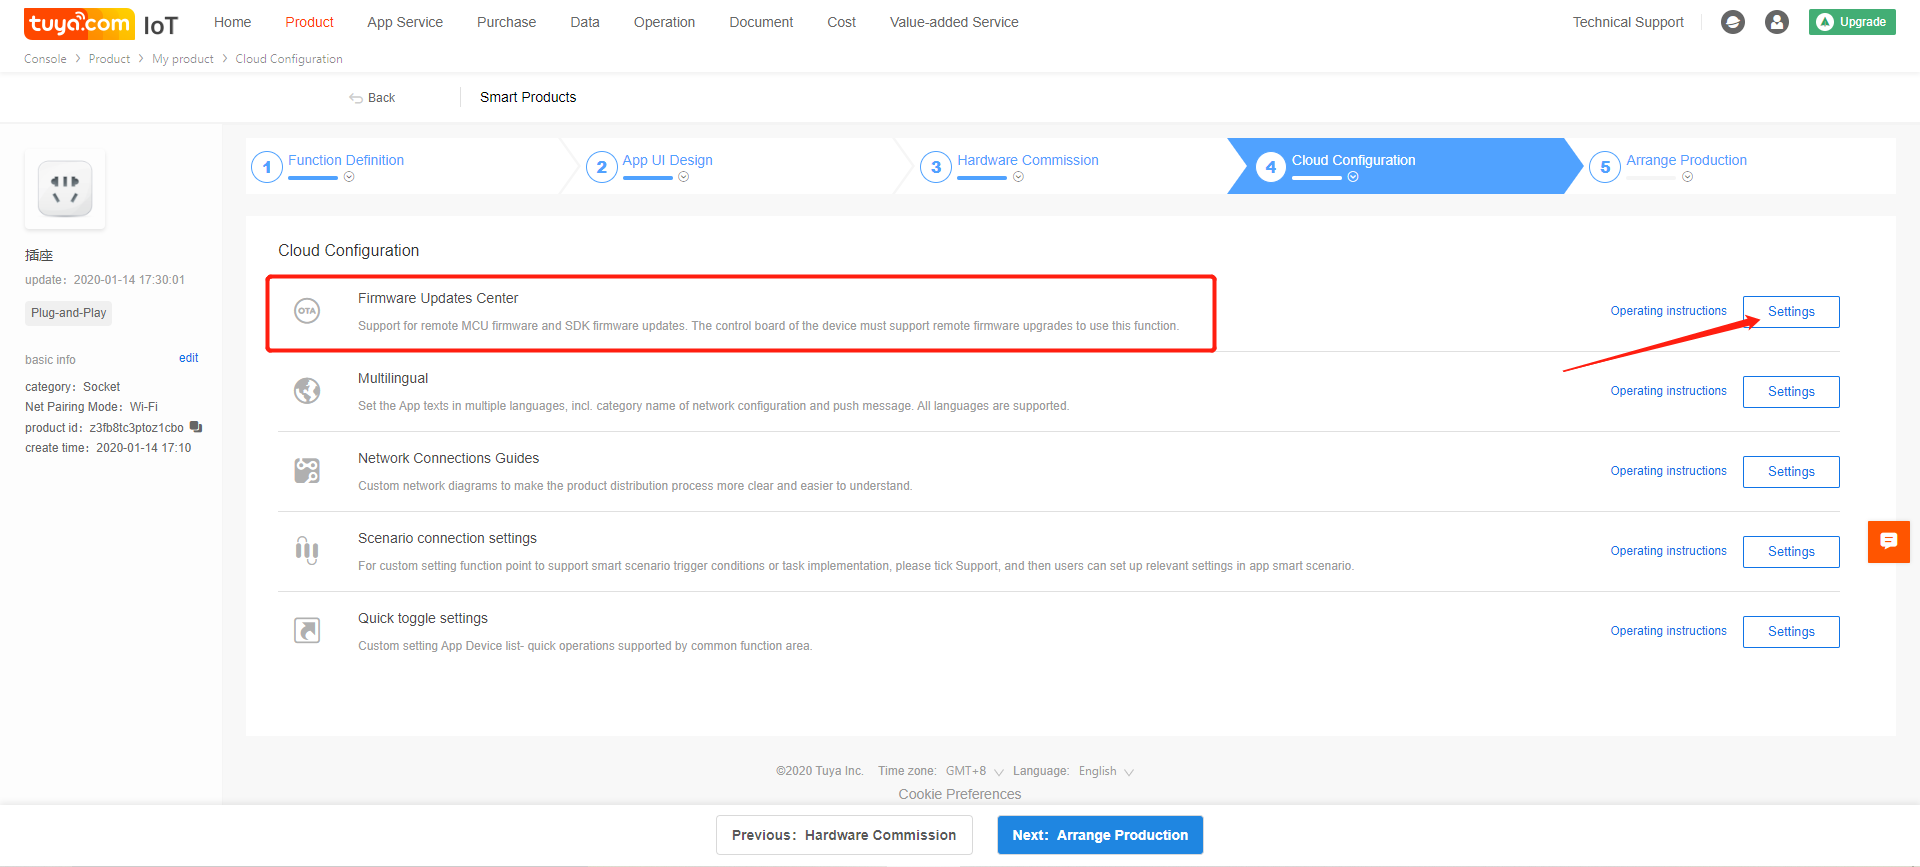1920x867 pixels.
Task: Open the App Service menu
Action: (404, 22)
